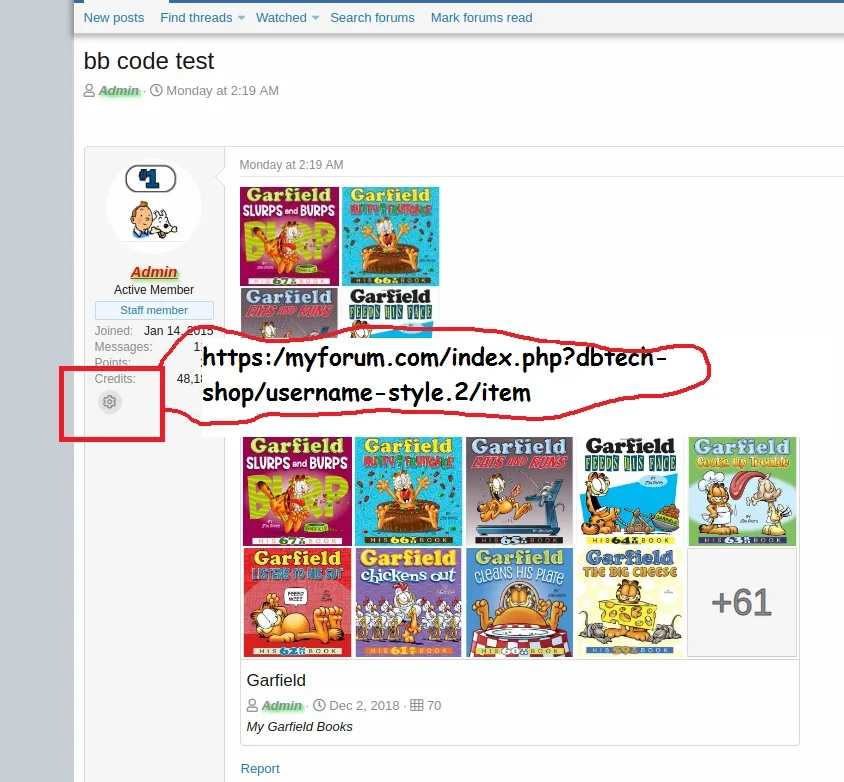Open Garfield Eats and Runs large cover

(519, 491)
